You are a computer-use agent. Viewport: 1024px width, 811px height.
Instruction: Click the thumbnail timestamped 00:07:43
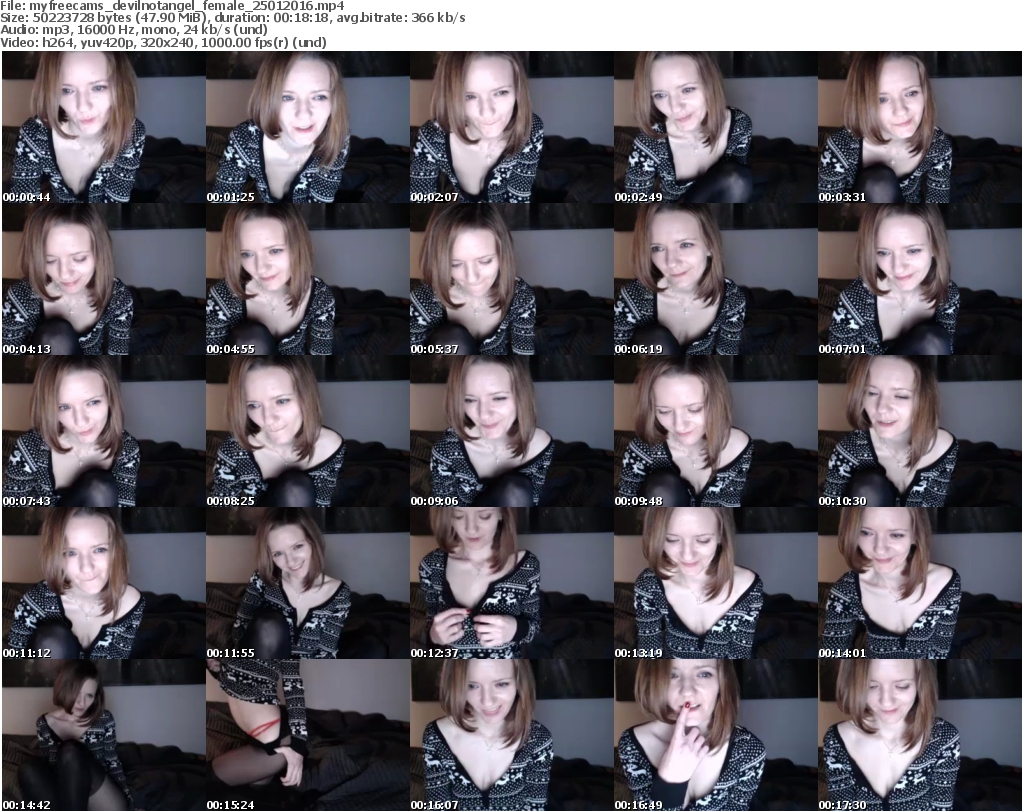point(104,432)
